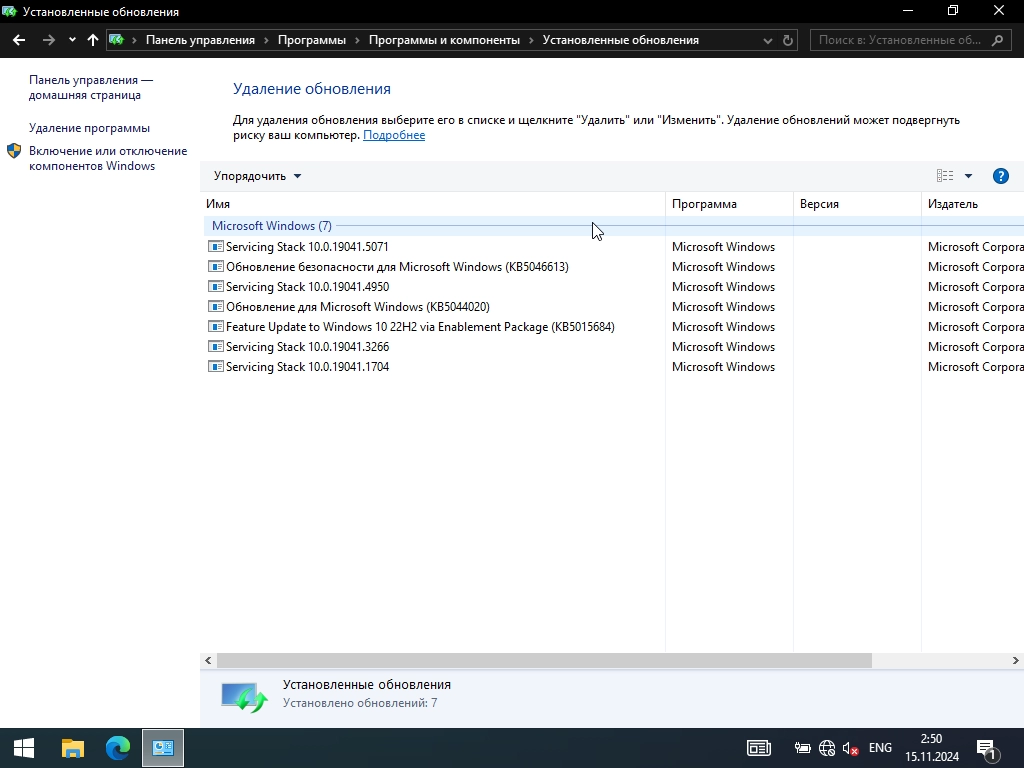This screenshot has height=768, width=1024.
Task: Click the Control Panel taskbar button
Action: pyautogui.click(x=163, y=748)
